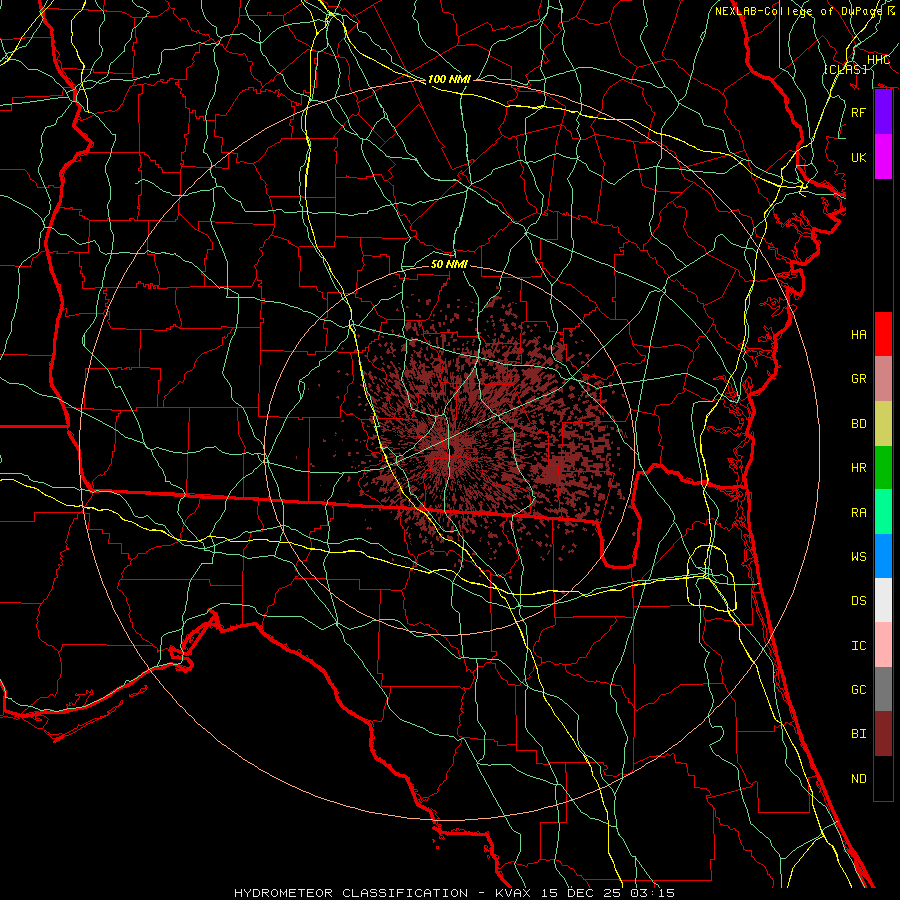Click the "ND" legend label
900x900 pixels.
point(858,778)
